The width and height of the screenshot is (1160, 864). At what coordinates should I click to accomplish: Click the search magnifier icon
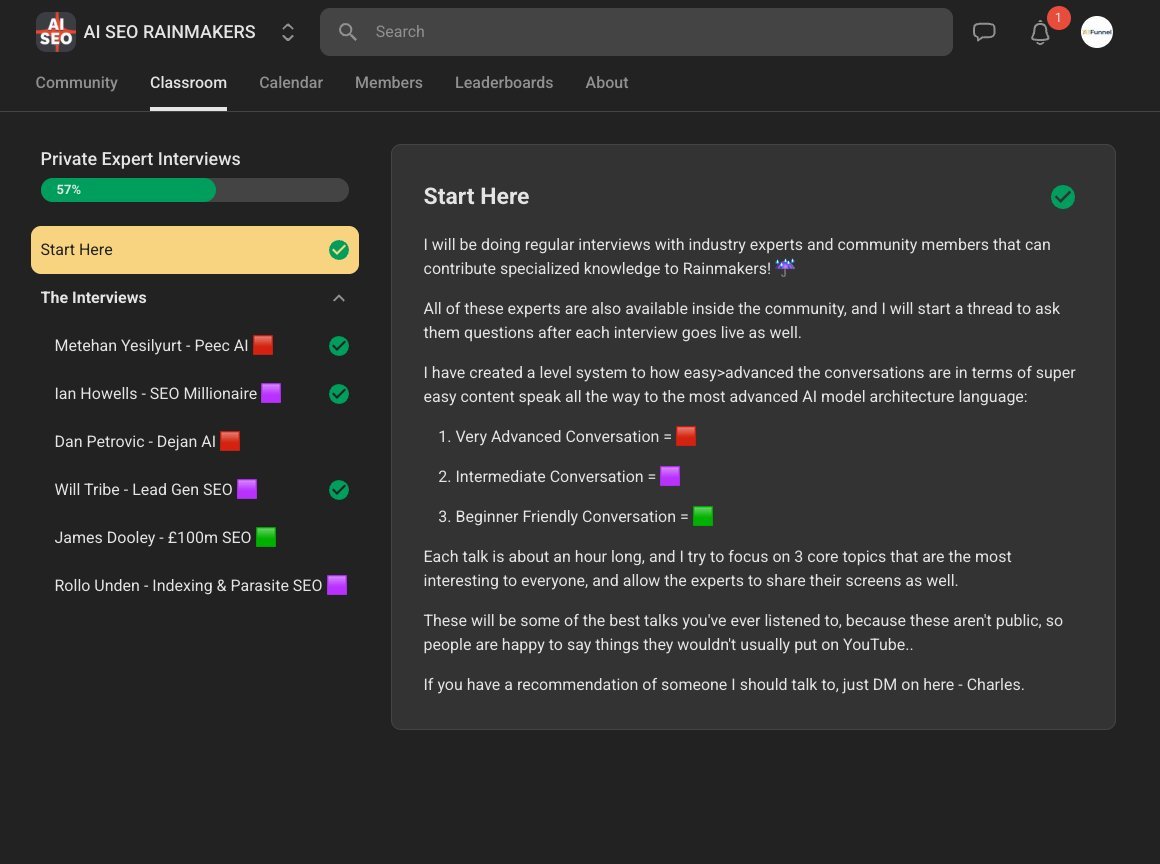pos(348,32)
